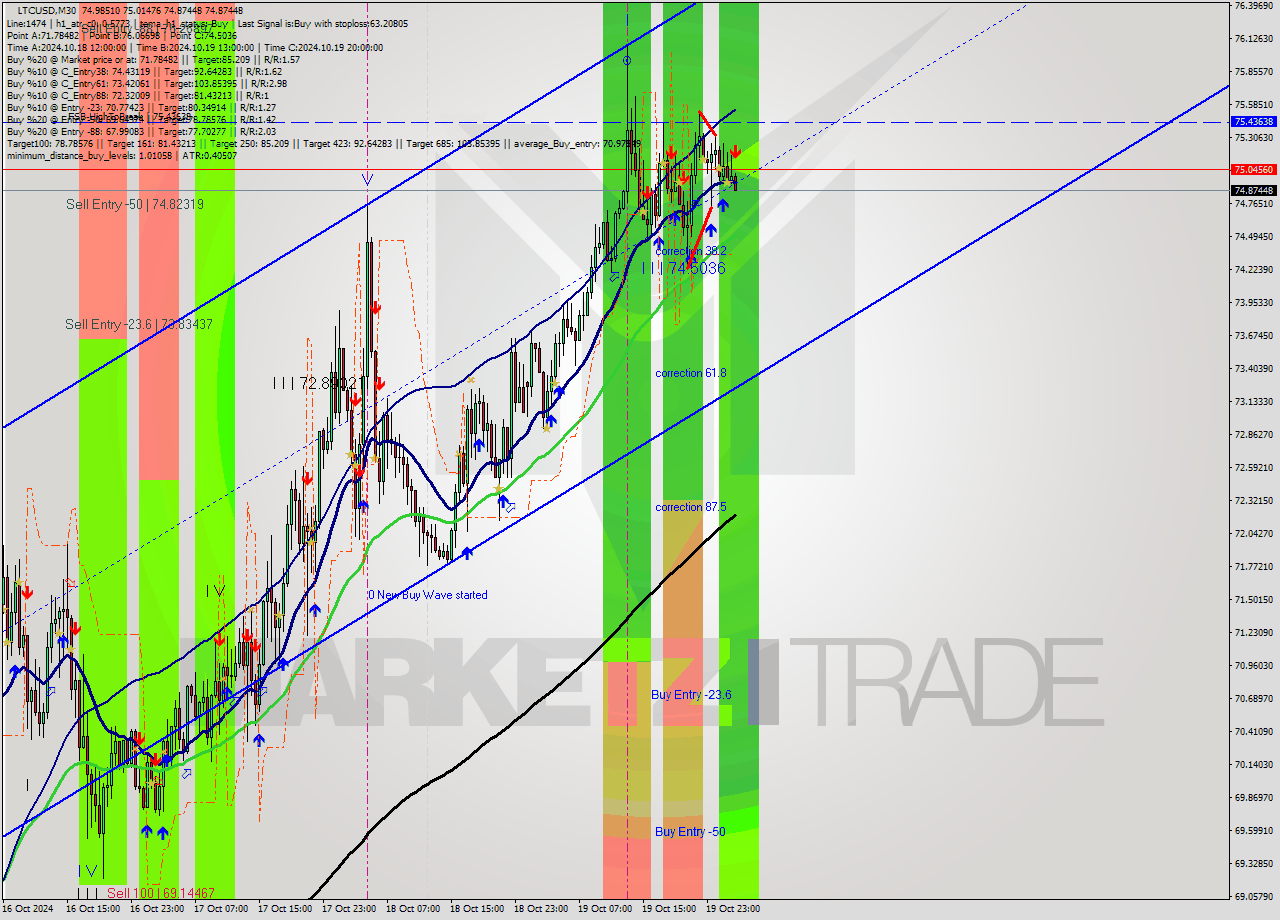Click the 'Buy Entry -50' label
This screenshot has width=1280, height=920.
[690, 832]
